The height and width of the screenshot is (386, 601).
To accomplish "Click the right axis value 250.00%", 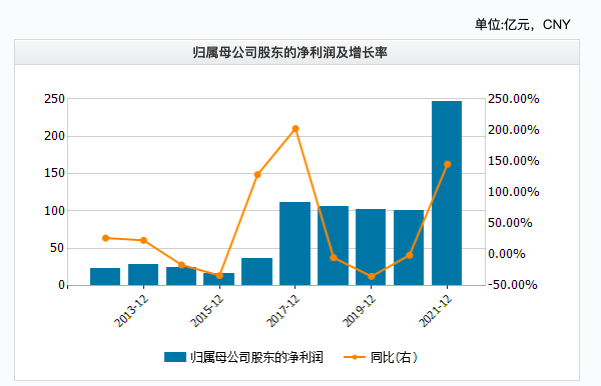I will coord(514,99).
